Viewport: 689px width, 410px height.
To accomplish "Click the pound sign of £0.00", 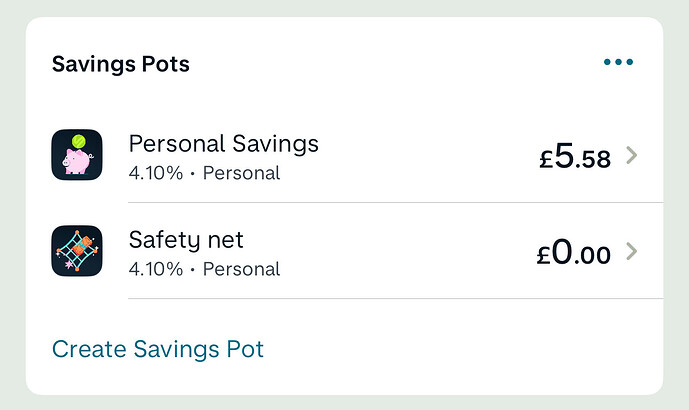I will tap(544, 256).
